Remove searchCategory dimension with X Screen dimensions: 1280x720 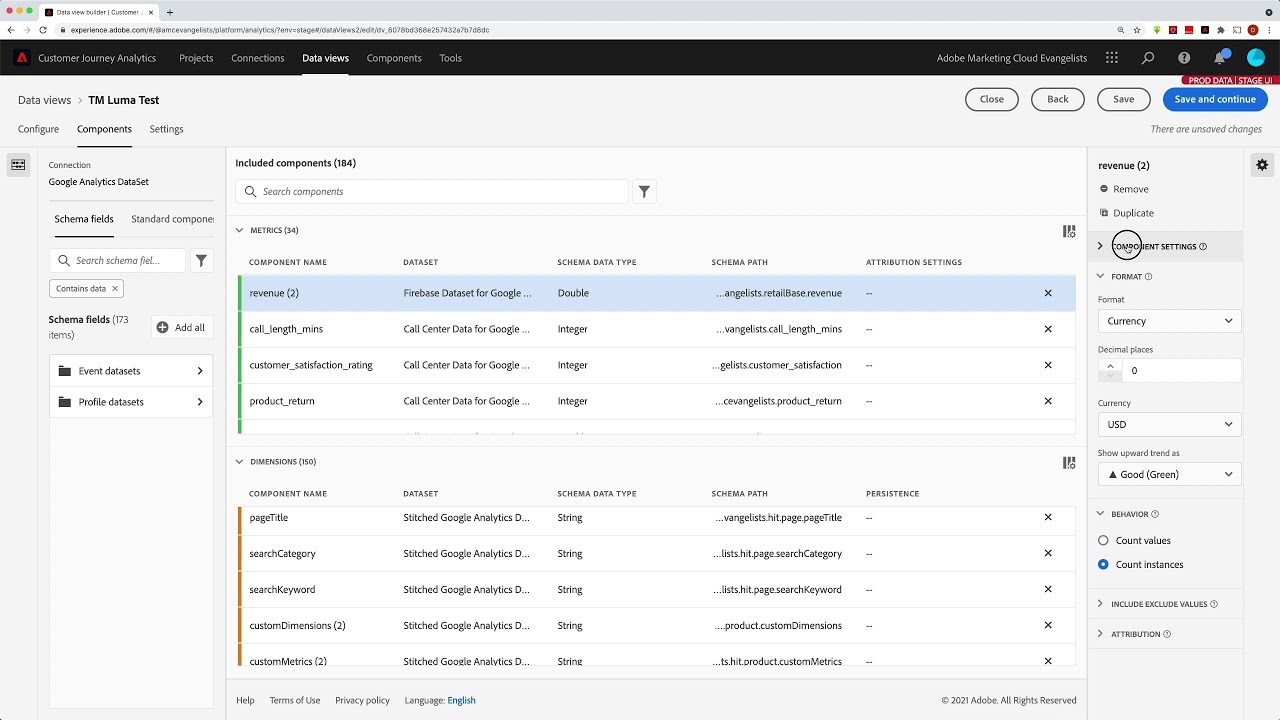coord(1048,553)
